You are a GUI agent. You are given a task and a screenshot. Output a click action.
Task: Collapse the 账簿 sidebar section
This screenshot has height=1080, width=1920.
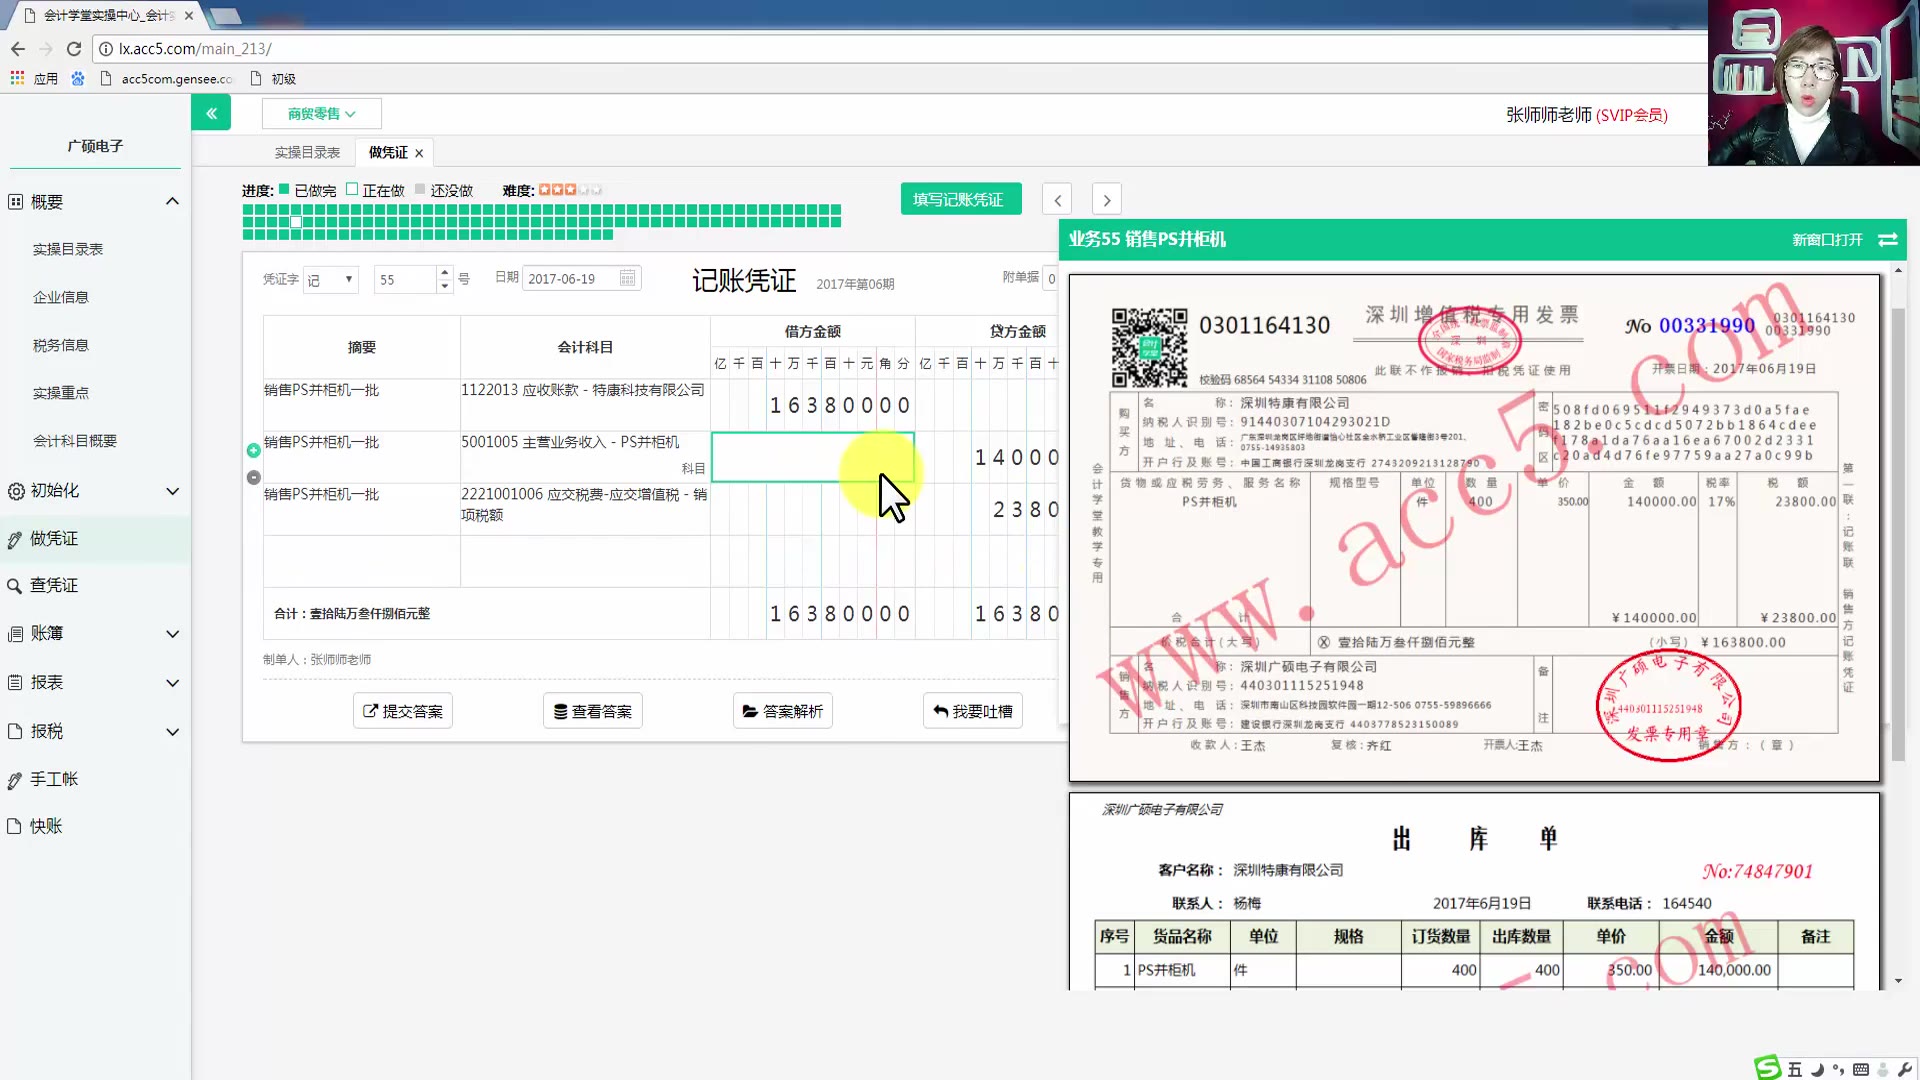pyautogui.click(x=172, y=633)
